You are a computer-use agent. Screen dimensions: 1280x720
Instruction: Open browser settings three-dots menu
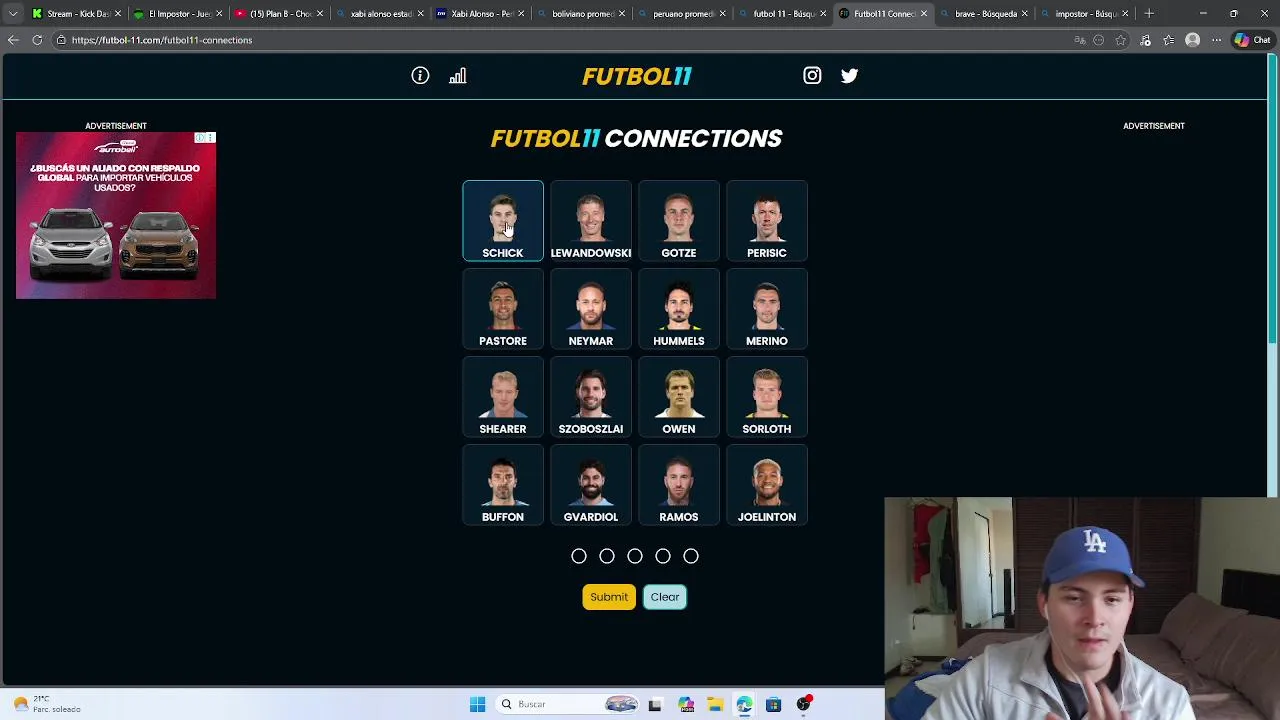[x=1216, y=40]
